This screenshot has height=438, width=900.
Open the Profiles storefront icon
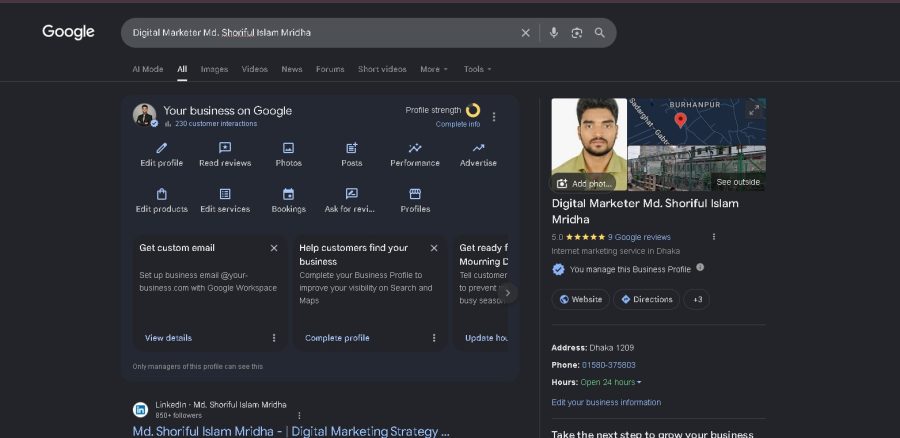point(415,194)
